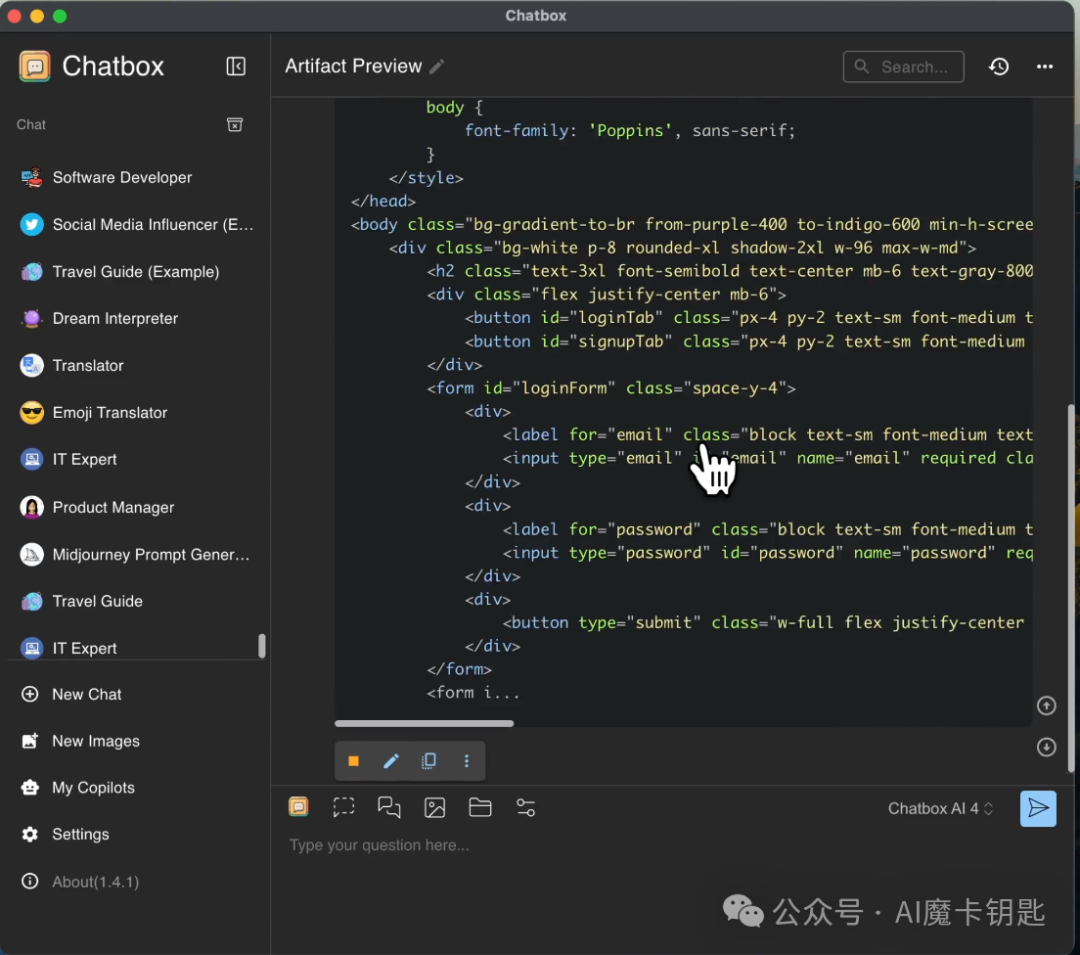Viewport: 1080px width, 955px height.
Task: Open the Chatbox AI 4 model selector
Action: point(938,808)
